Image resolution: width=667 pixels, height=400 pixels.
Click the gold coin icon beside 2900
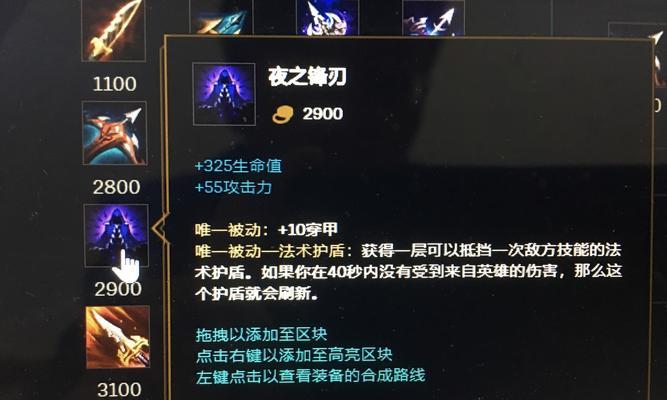pos(283,114)
